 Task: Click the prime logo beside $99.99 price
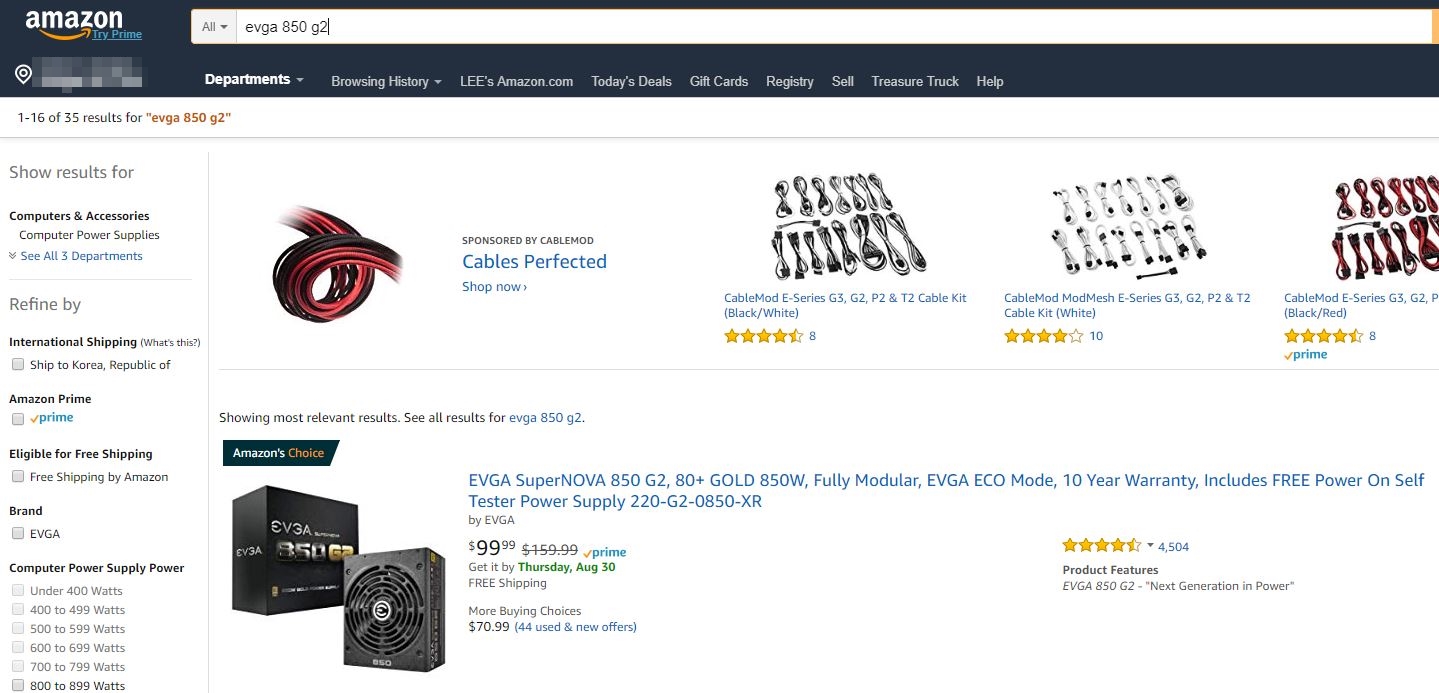(605, 552)
